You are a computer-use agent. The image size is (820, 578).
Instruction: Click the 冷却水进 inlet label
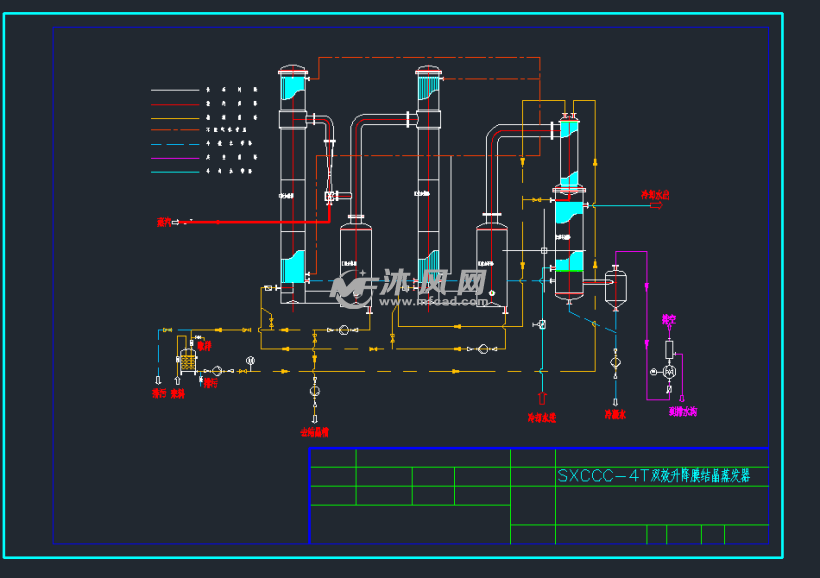[541, 417]
